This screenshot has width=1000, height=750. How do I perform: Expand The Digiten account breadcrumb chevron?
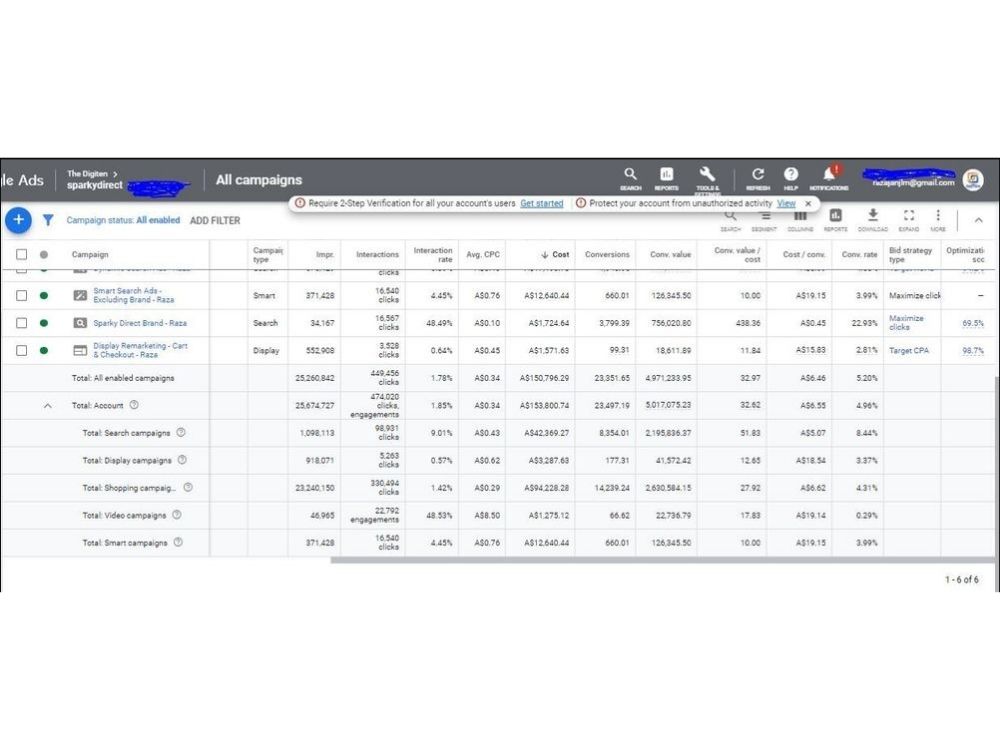pyautogui.click(x=115, y=173)
